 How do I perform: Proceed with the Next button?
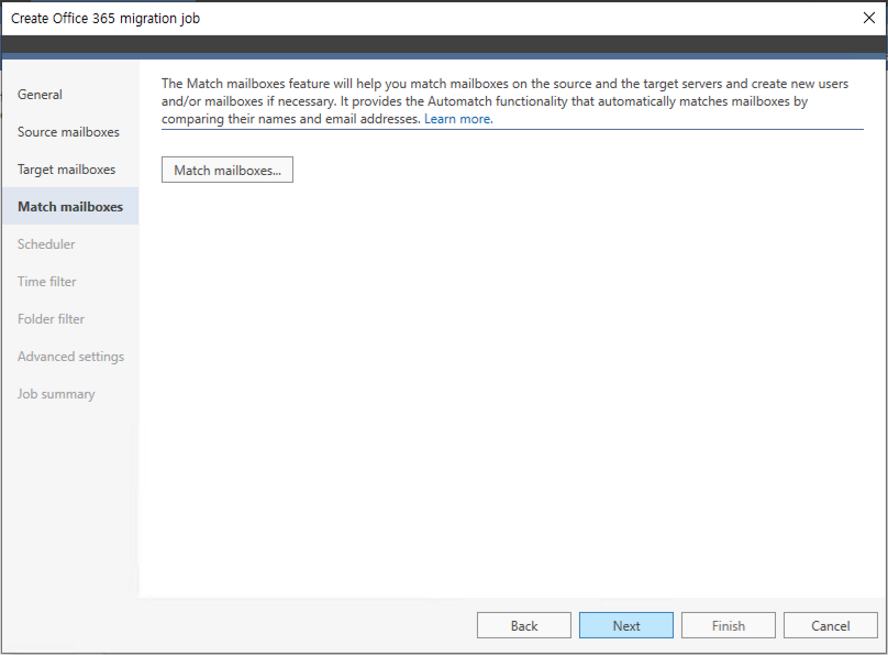[626, 626]
